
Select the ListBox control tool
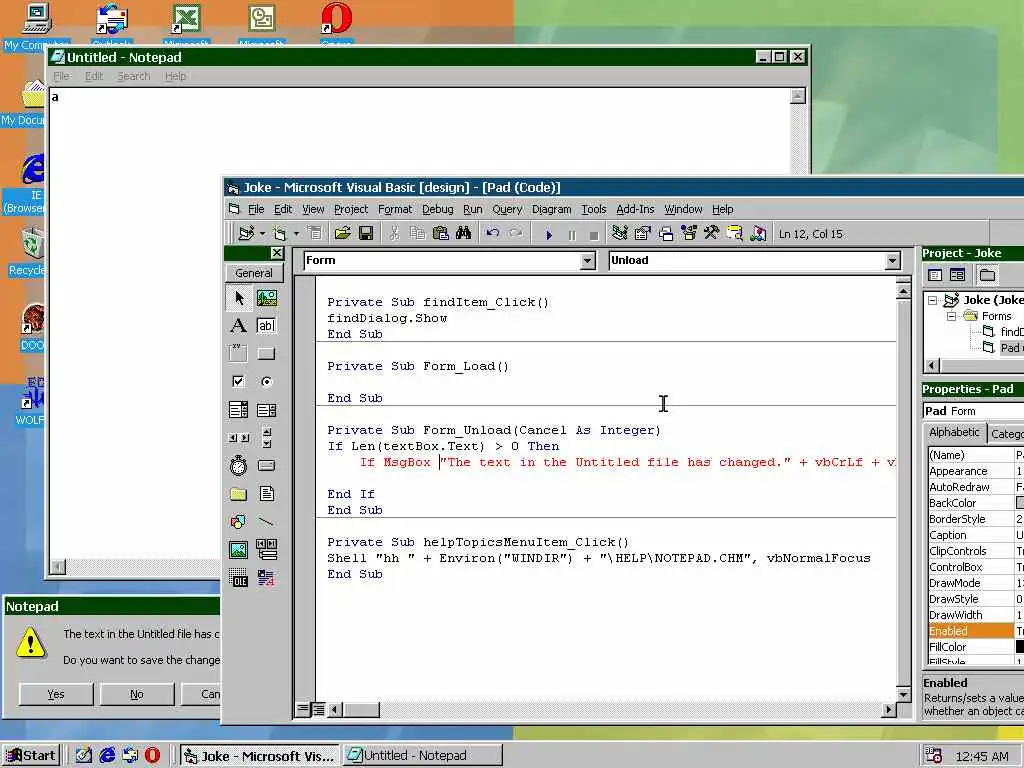(x=266, y=410)
